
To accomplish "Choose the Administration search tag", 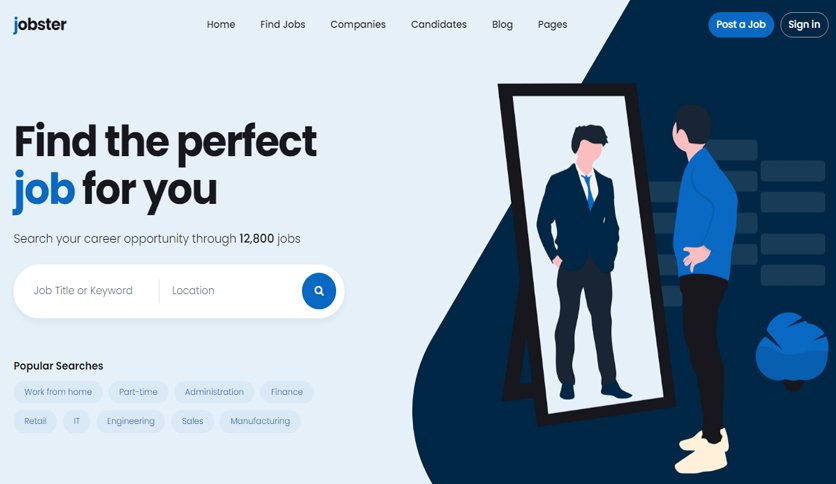I will (x=214, y=392).
